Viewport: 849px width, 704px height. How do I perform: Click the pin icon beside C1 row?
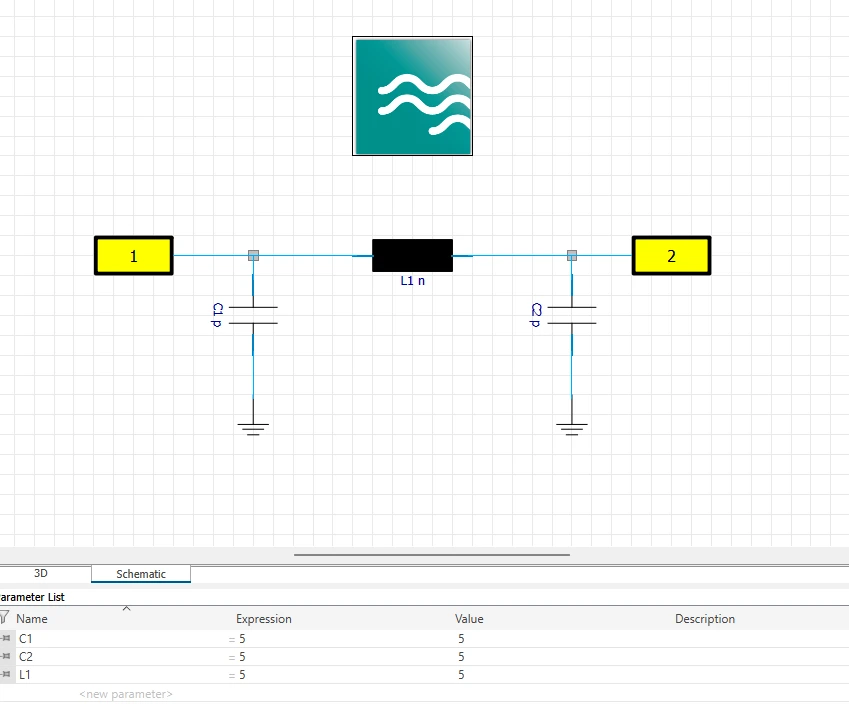[x=6, y=638]
